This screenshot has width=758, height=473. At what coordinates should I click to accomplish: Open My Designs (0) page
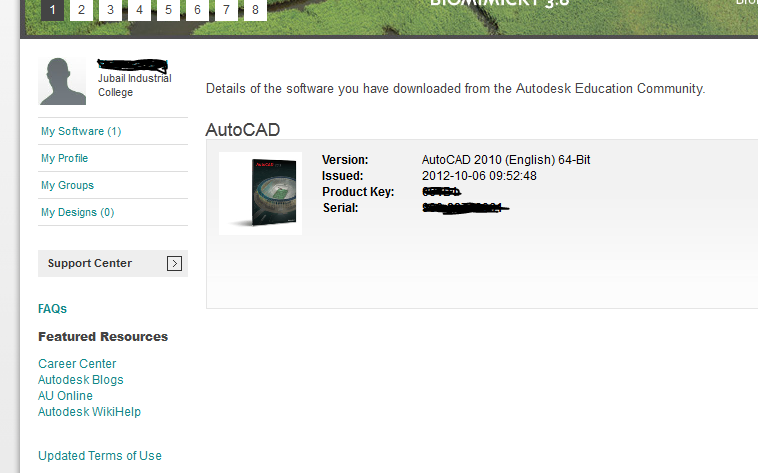click(77, 213)
